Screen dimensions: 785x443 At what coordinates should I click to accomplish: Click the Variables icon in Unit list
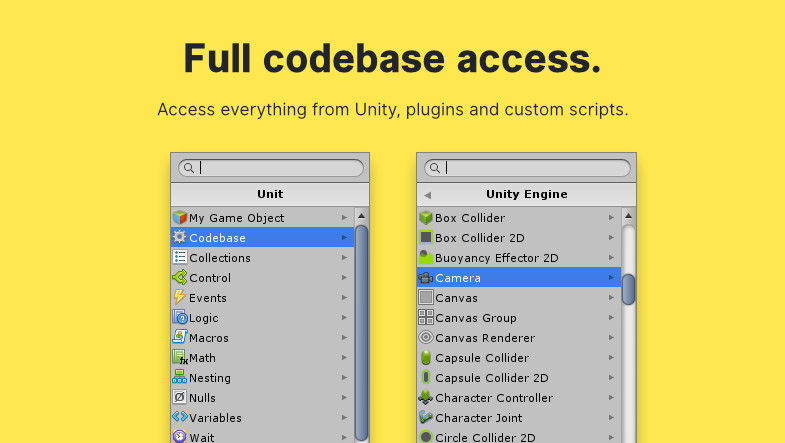click(x=179, y=418)
